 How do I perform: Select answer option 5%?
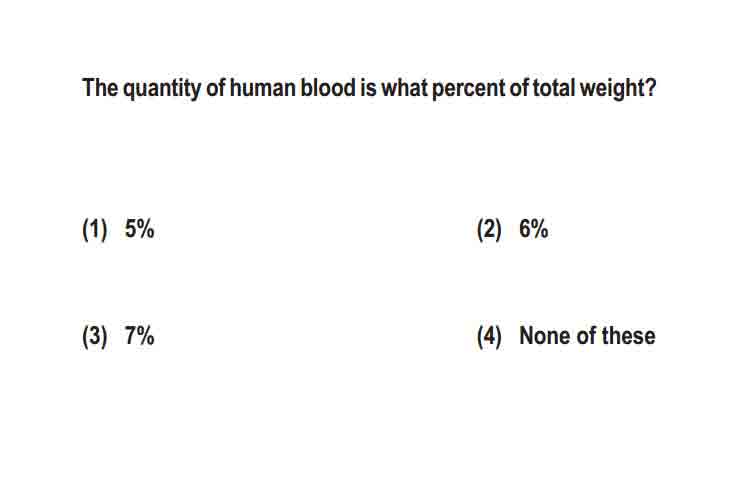click(139, 229)
